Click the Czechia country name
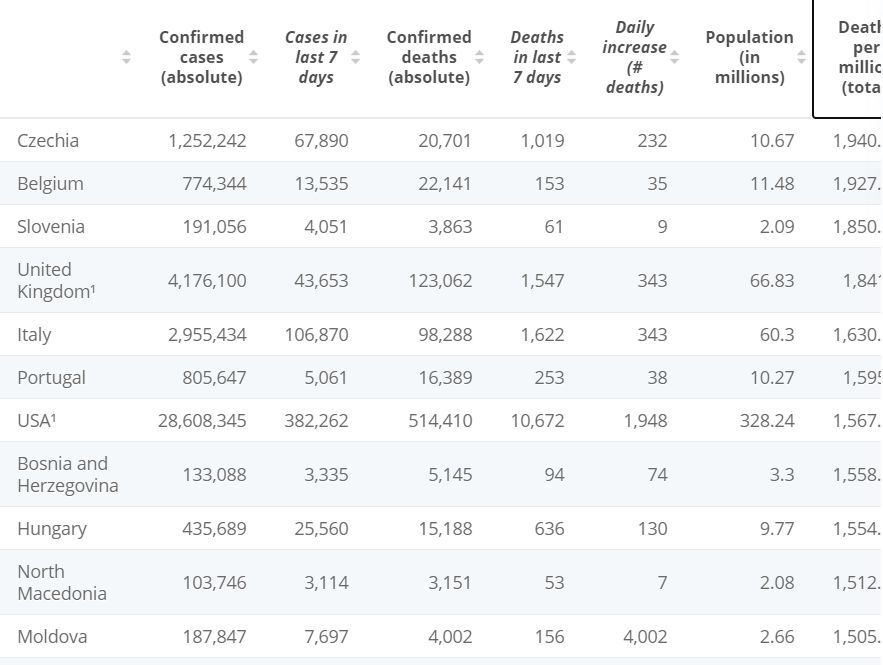 pos(48,141)
